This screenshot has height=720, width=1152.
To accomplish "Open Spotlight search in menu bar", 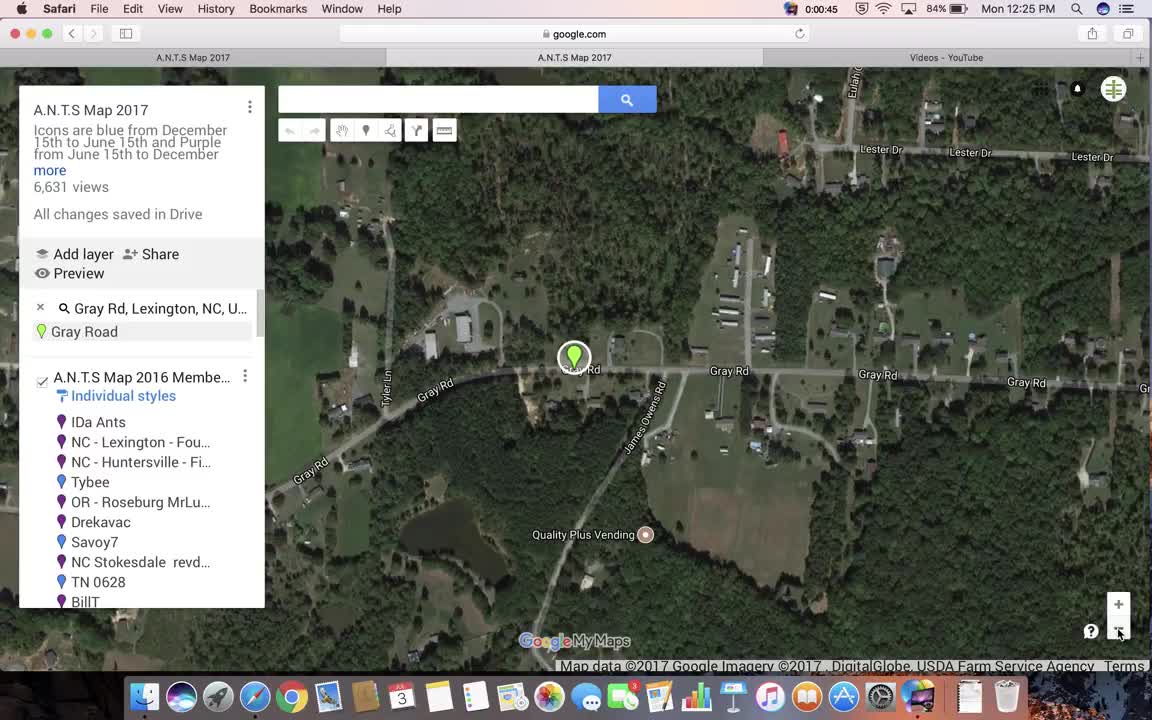I will coord(1076,9).
